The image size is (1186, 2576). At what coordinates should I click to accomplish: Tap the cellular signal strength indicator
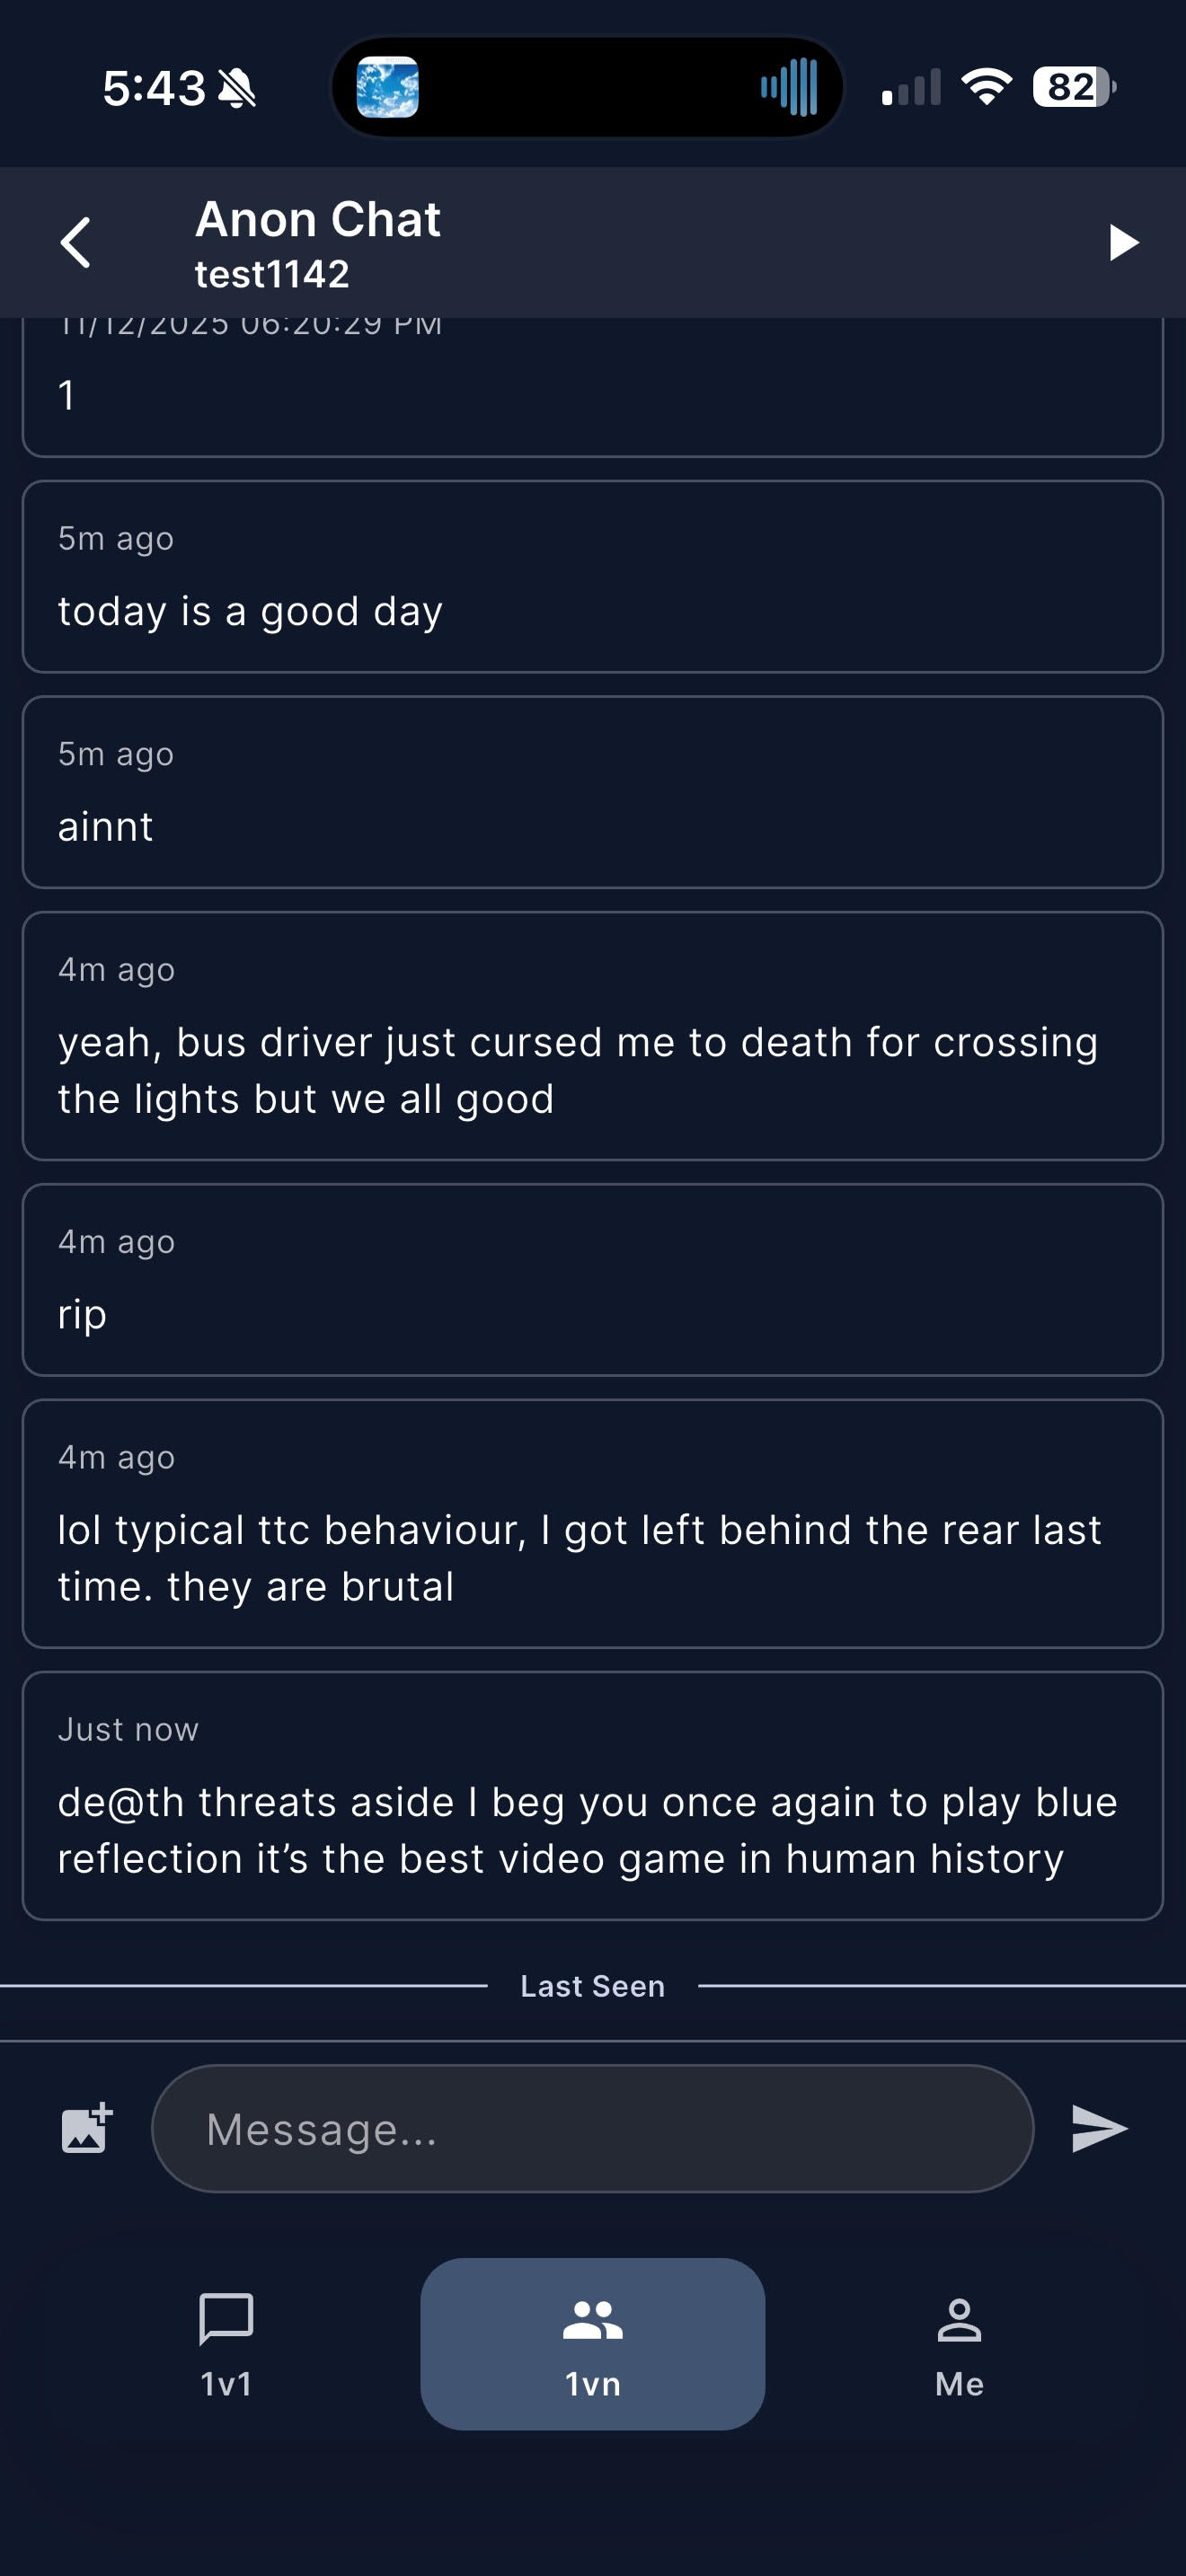click(x=910, y=88)
